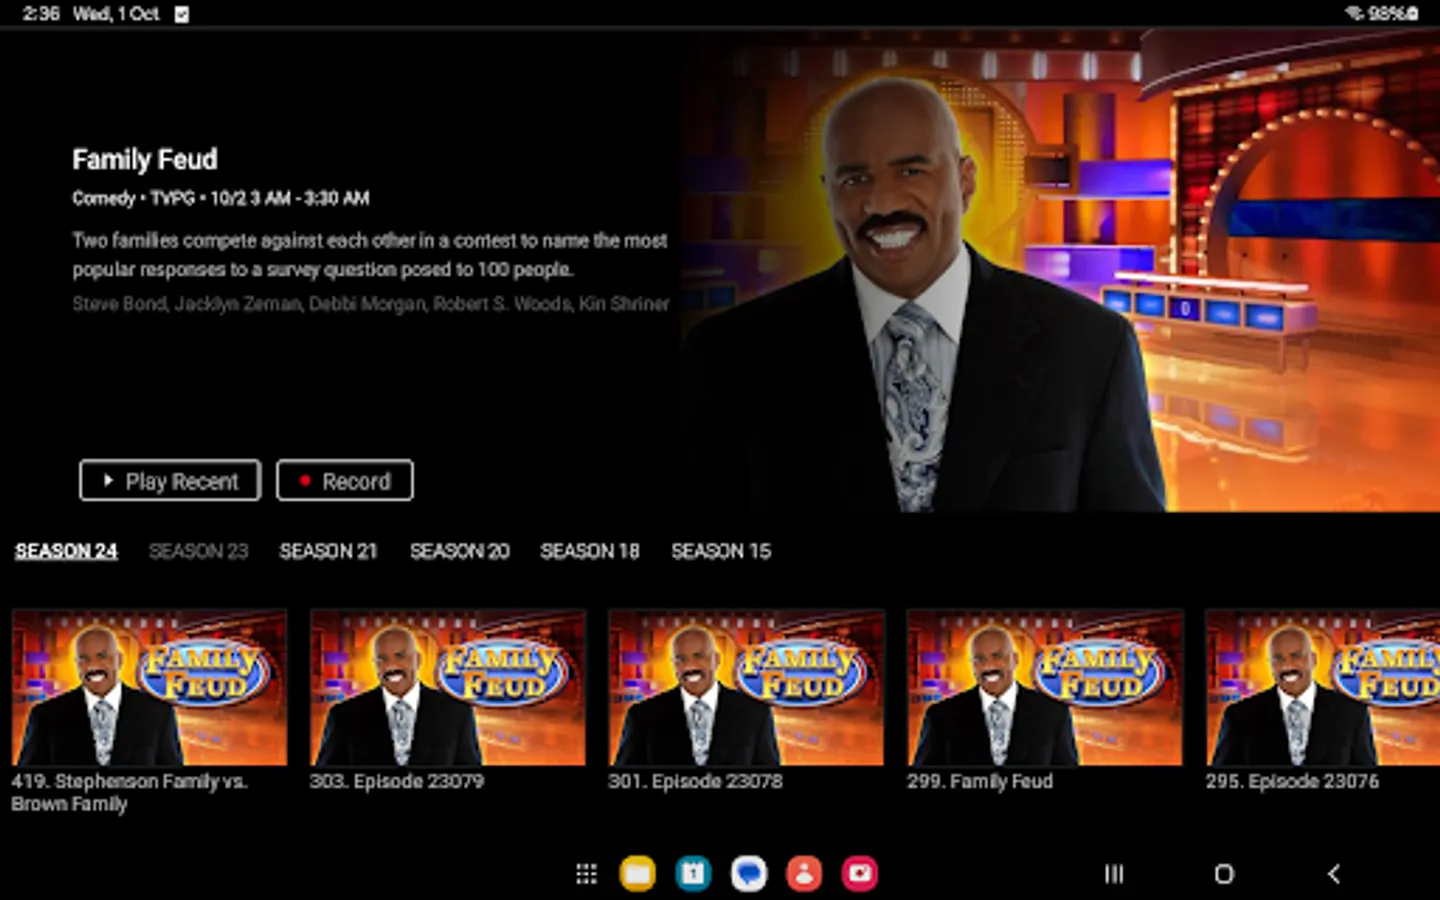Tap the cast list beginning Steve Bond

coord(370,303)
